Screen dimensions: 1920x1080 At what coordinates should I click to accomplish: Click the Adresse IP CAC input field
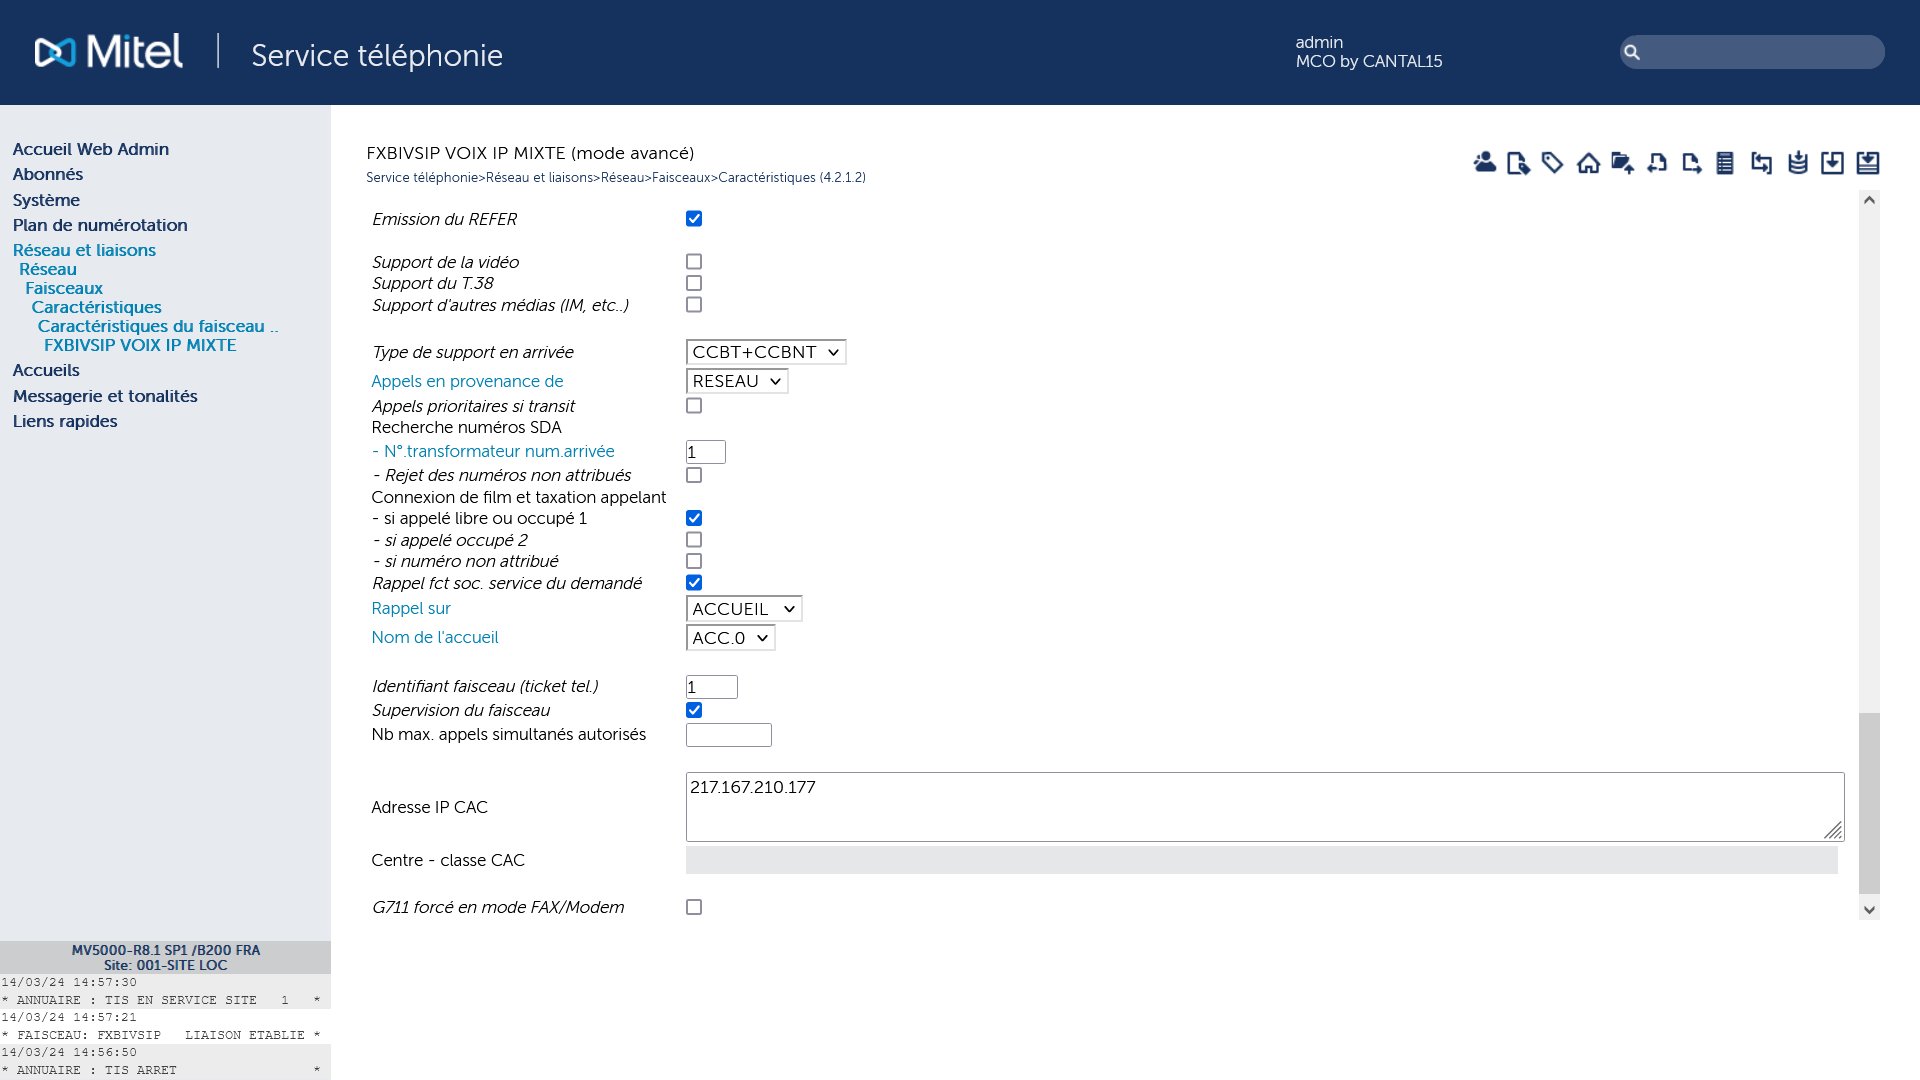pos(1262,806)
